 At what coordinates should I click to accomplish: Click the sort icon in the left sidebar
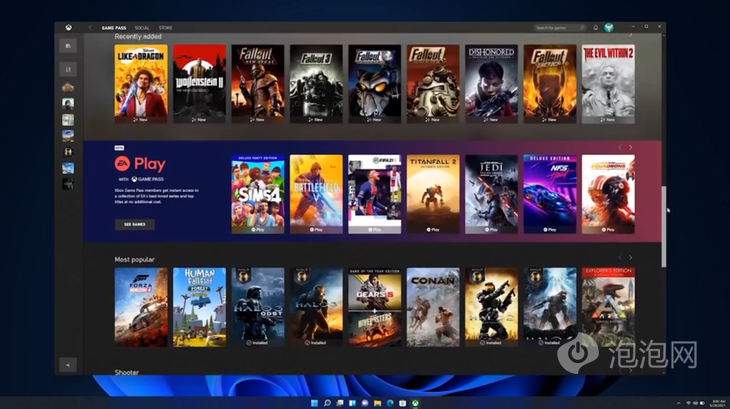point(68,69)
